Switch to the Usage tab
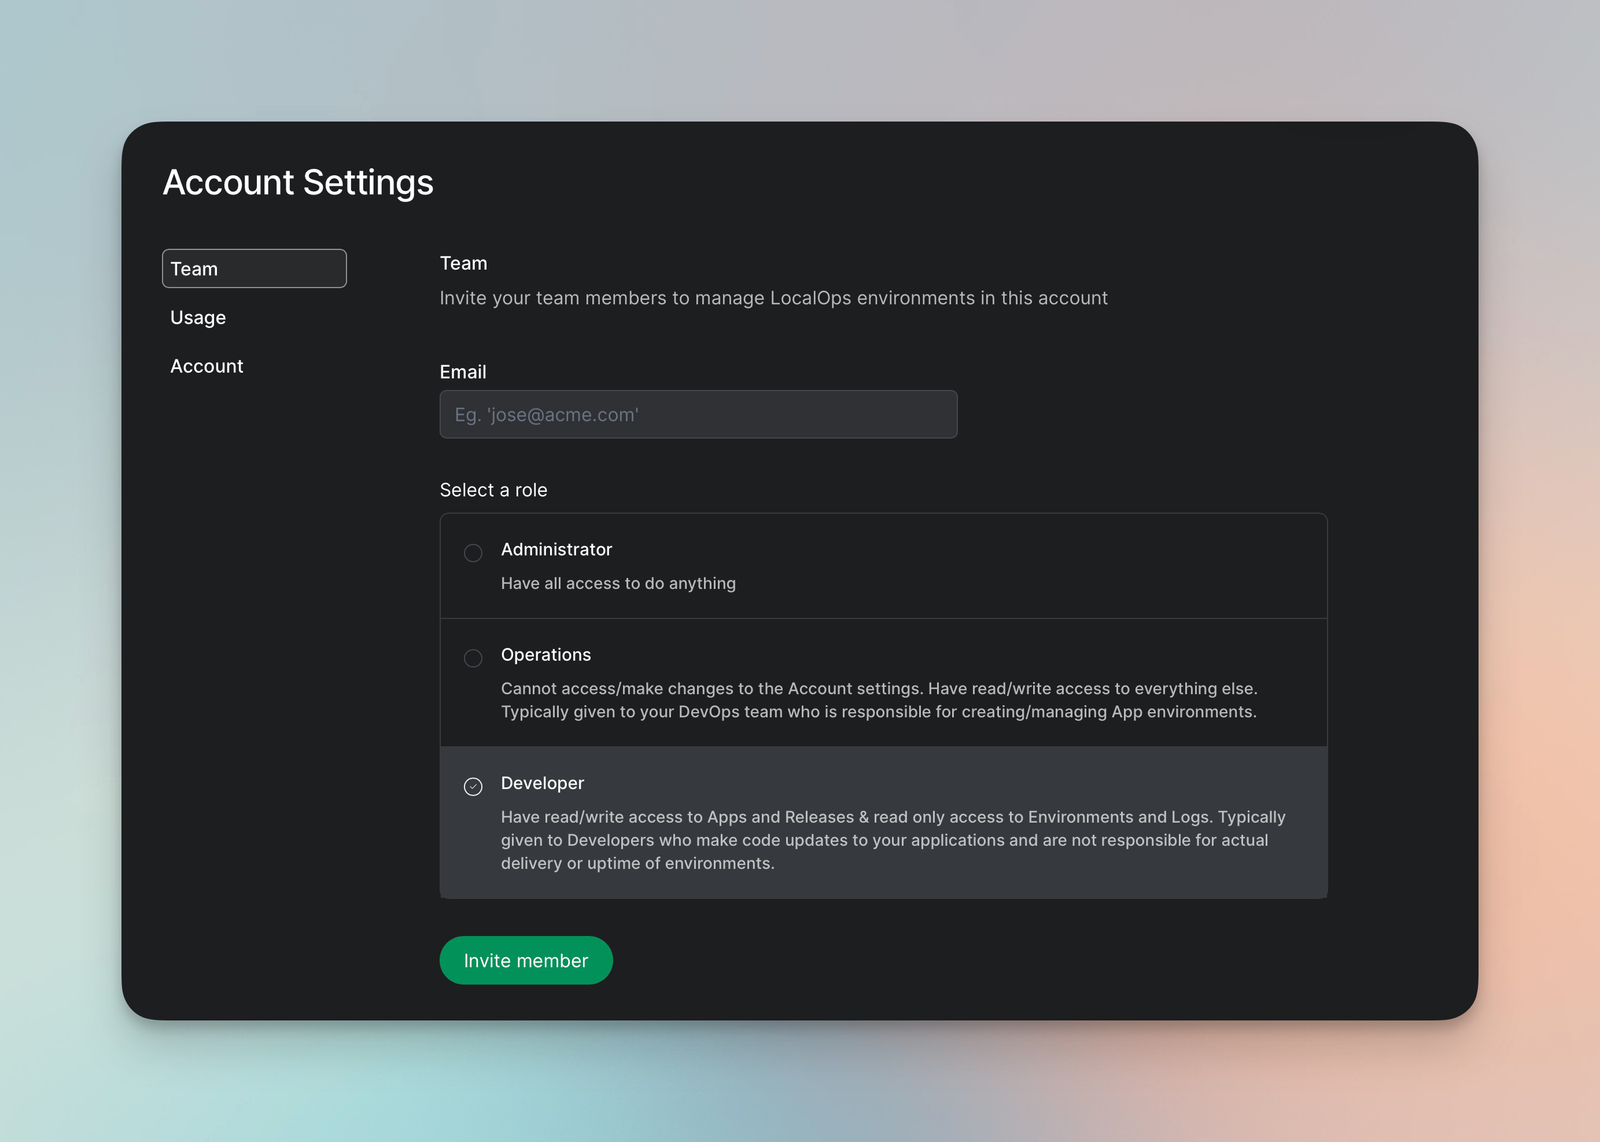1600x1142 pixels. click(x=198, y=318)
